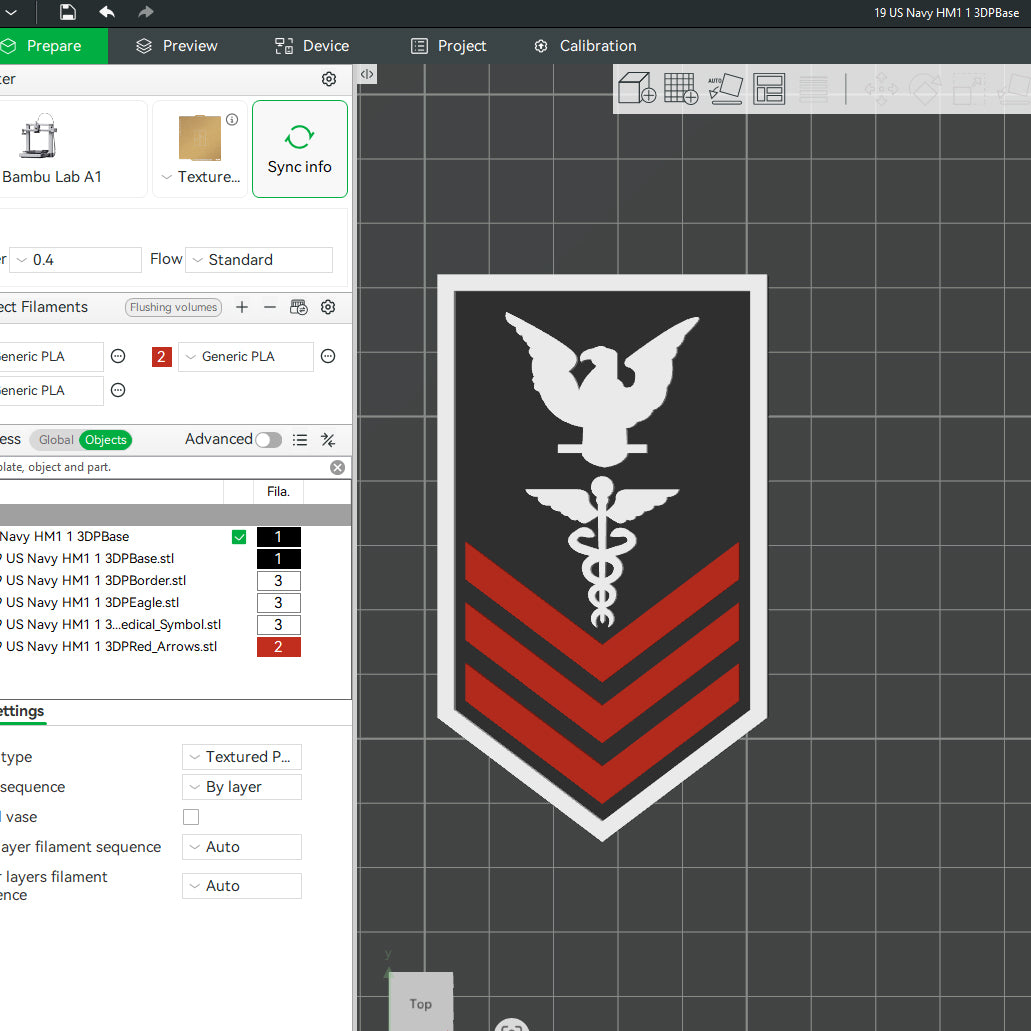This screenshot has width=1031, height=1031.
Task: Open other layers filament sequence Auto dropdown
Action: [242, 886]
